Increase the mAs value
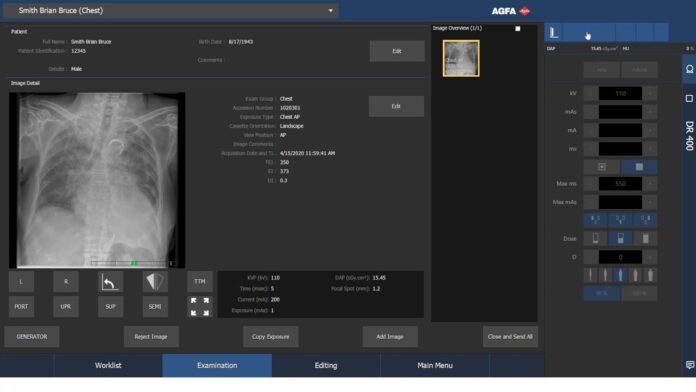 coord(651,112)
